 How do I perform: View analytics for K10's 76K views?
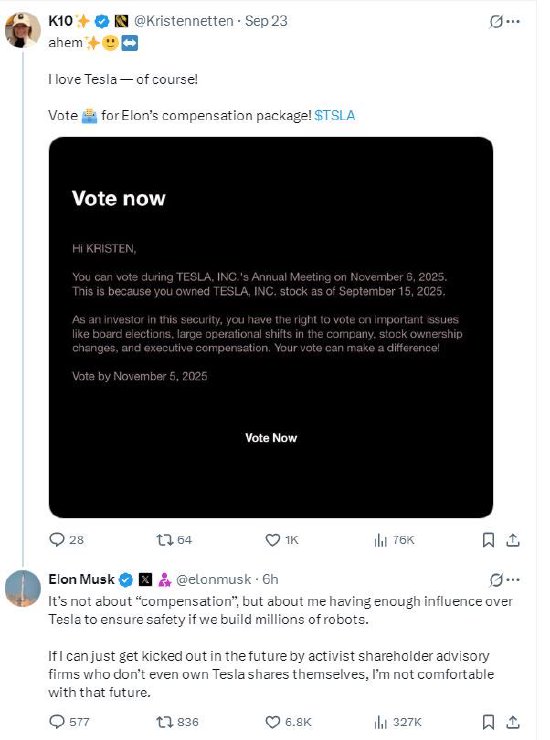[394, 539]
